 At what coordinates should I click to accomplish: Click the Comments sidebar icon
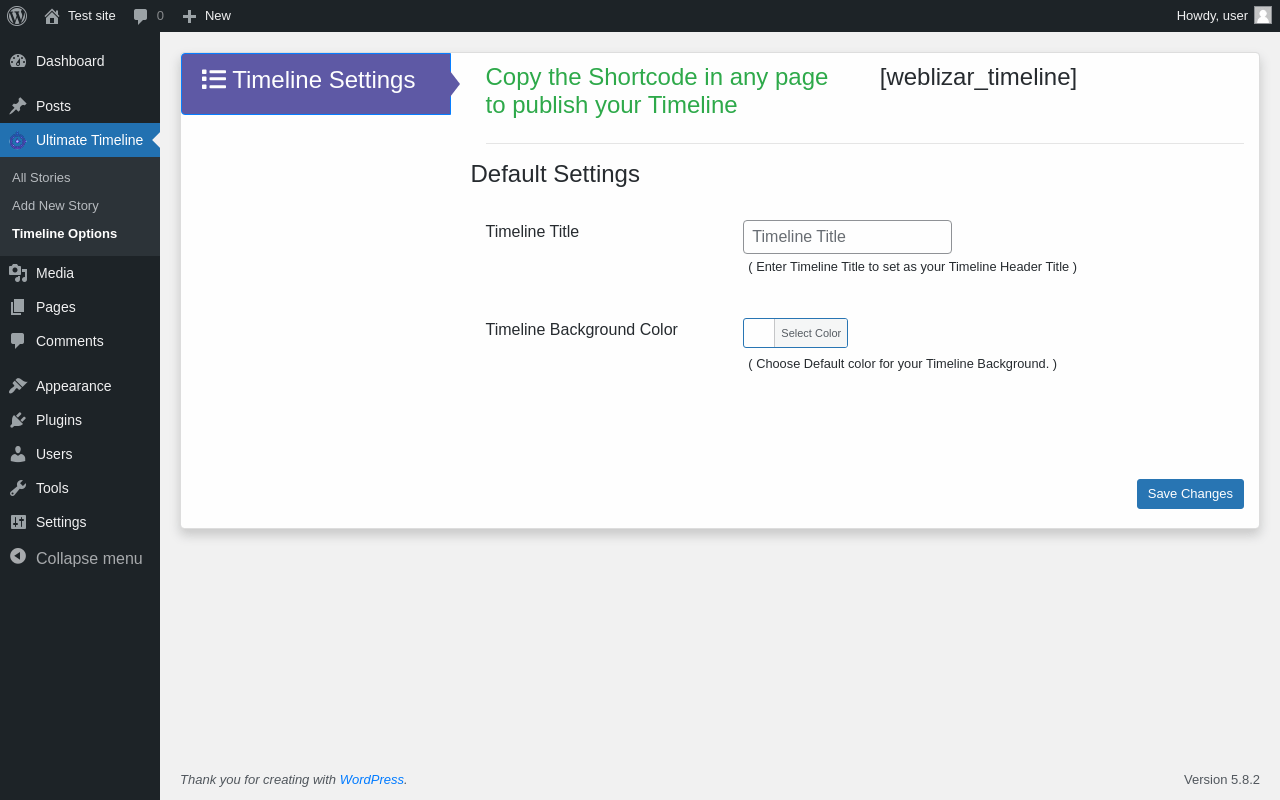coord(18,341)
